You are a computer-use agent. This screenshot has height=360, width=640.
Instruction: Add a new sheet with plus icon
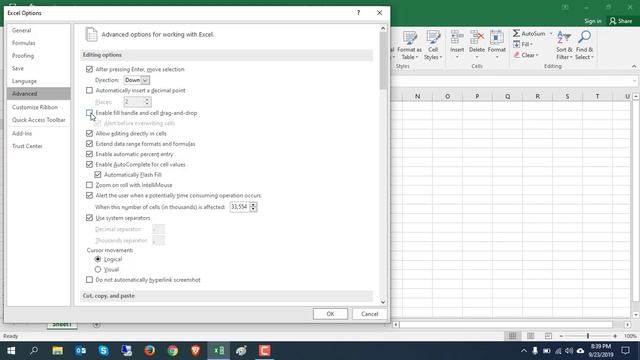point(96,324)
